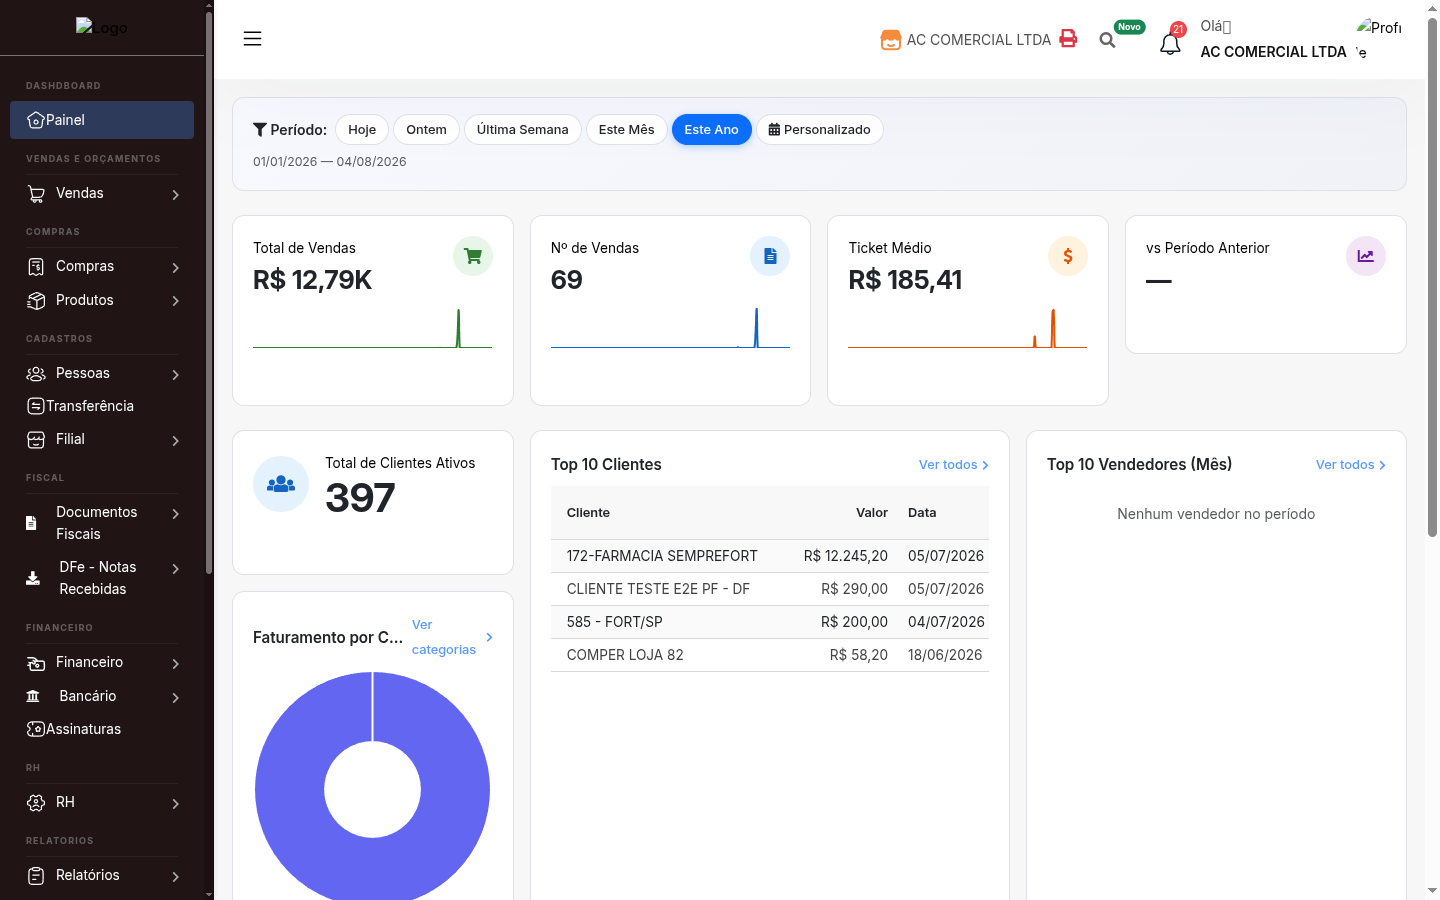Click the Documentos Fiscais file icon
1440x900 pixels.
pos(31,523)
